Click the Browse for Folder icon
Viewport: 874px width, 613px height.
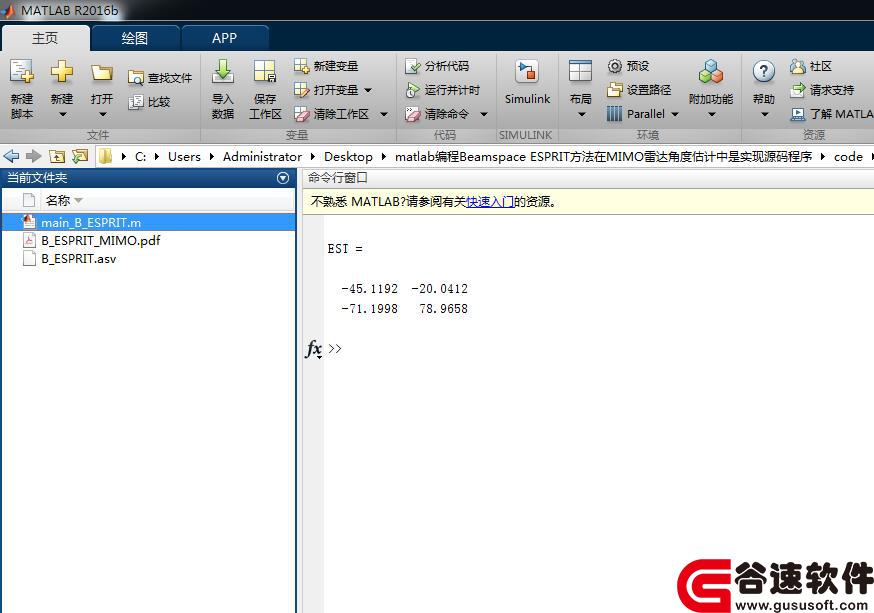[x=80, y=157]
